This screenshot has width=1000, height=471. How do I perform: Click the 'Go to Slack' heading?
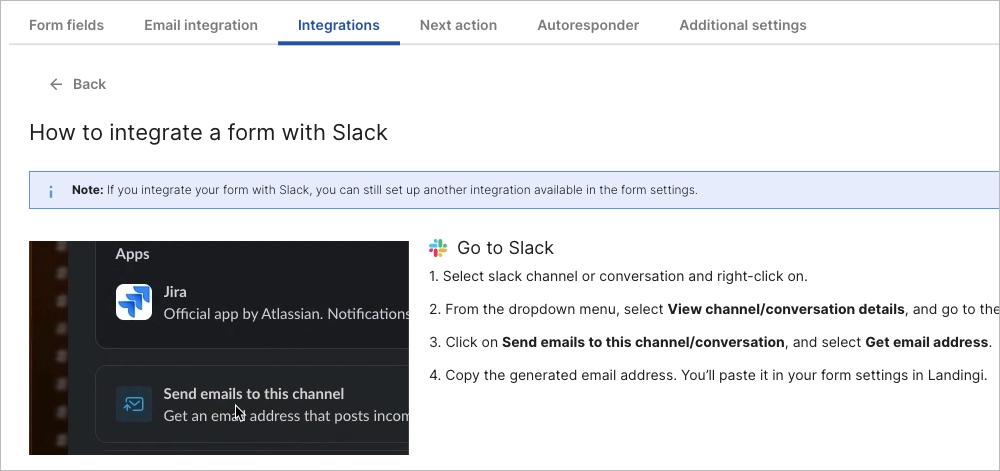(x=505, y=248)
